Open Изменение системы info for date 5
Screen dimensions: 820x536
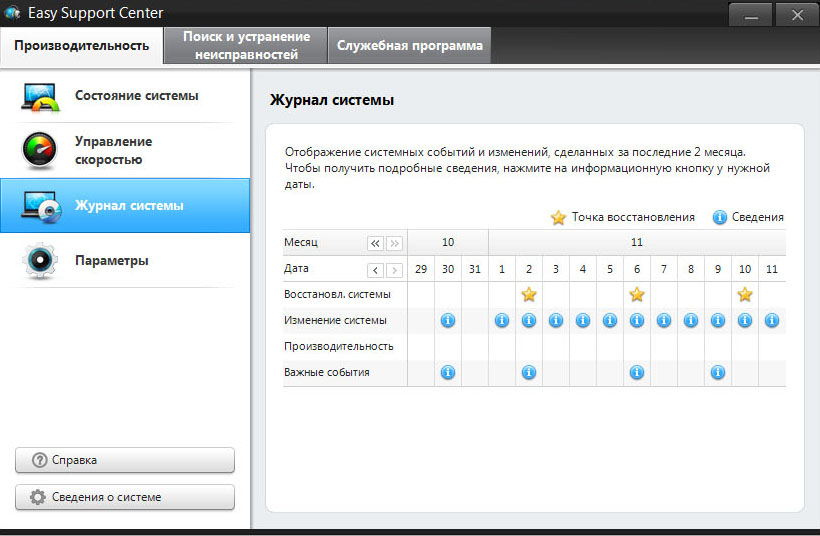point(610,320)
